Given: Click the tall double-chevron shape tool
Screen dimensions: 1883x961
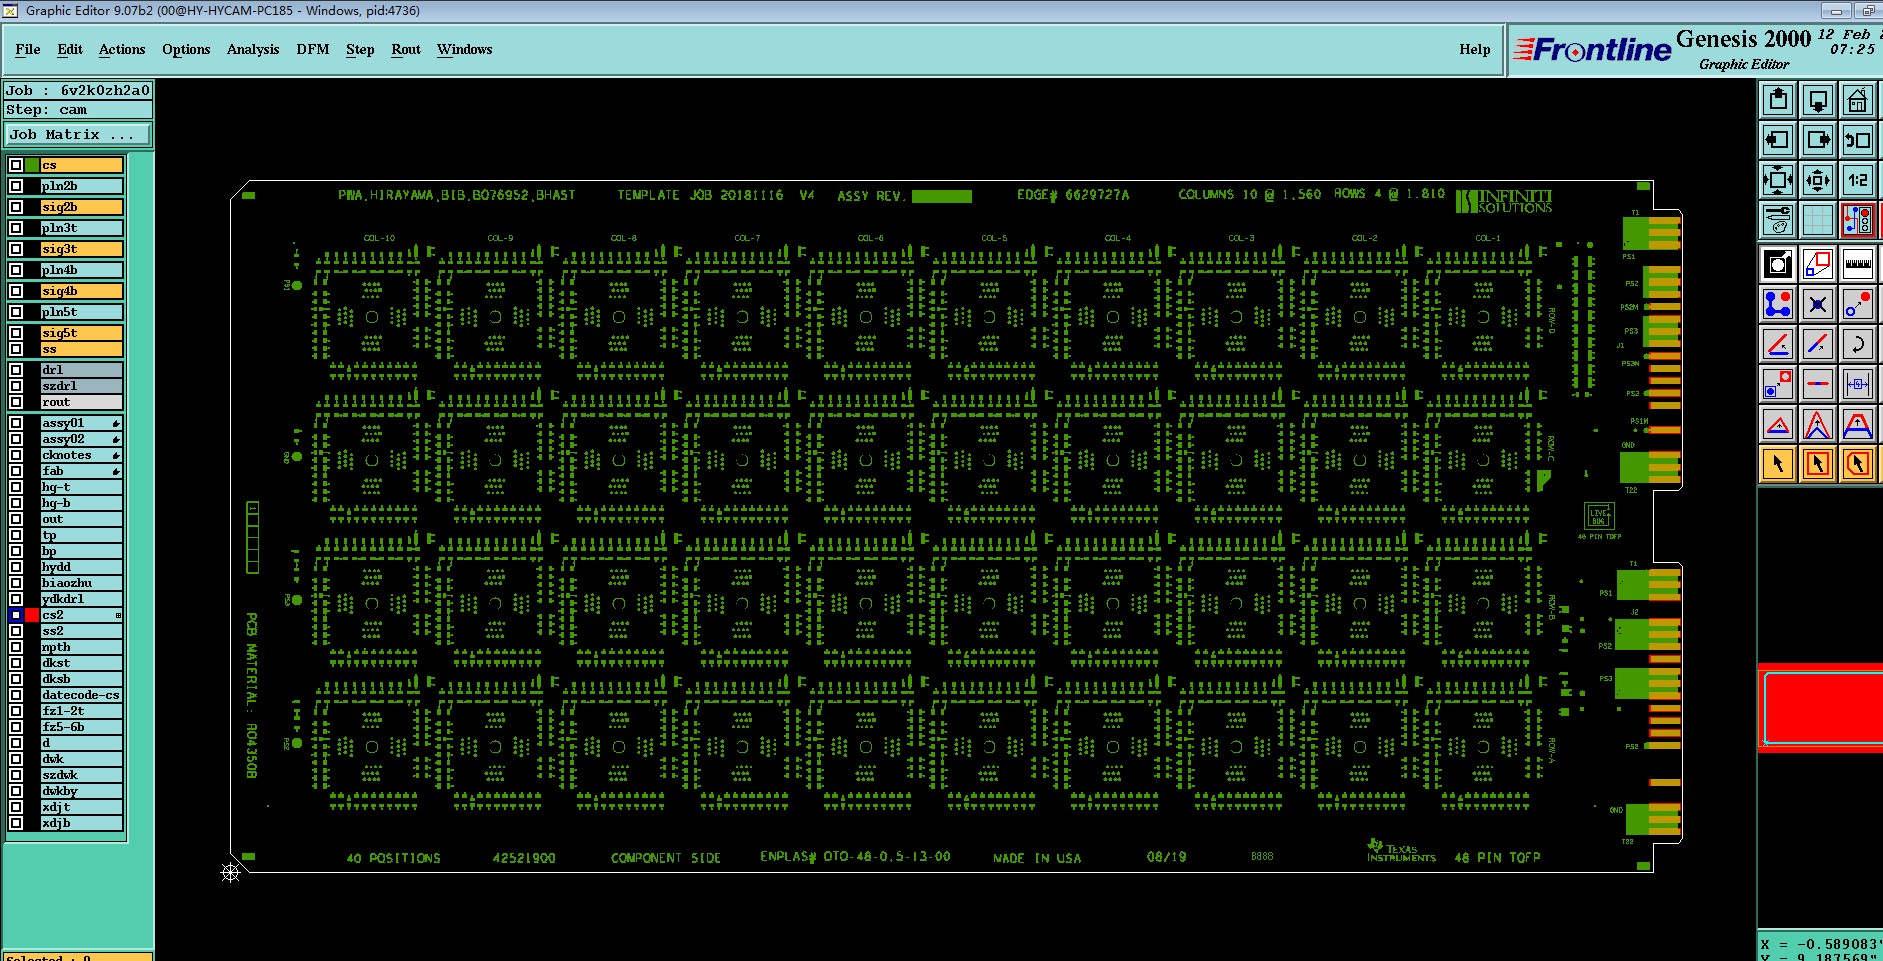Looking at the screenshot, I should click(x=1818, y=424).
